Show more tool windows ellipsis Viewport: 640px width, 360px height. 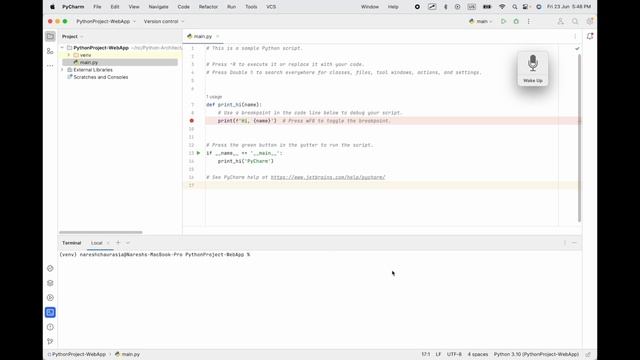coord(50,66)
